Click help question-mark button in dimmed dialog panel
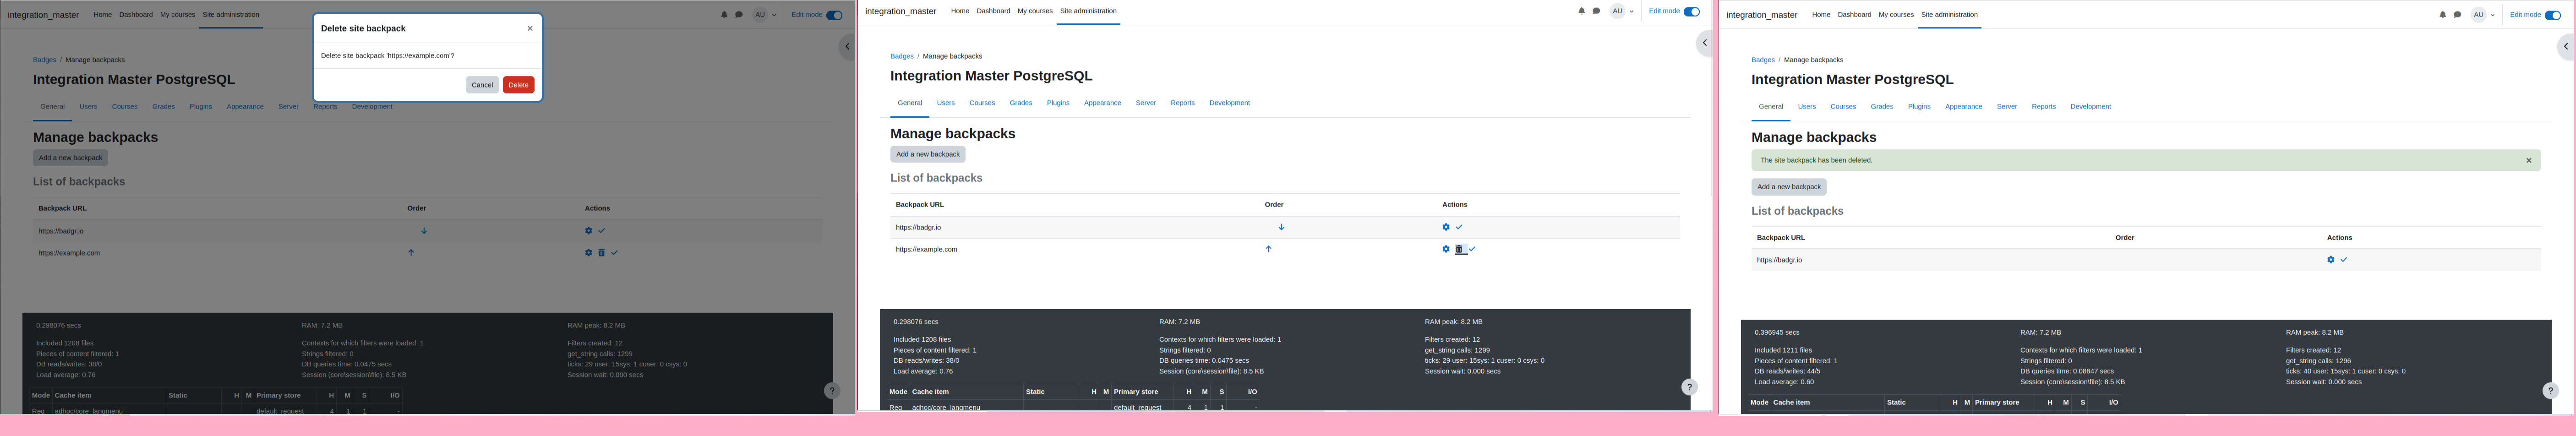 832,391
